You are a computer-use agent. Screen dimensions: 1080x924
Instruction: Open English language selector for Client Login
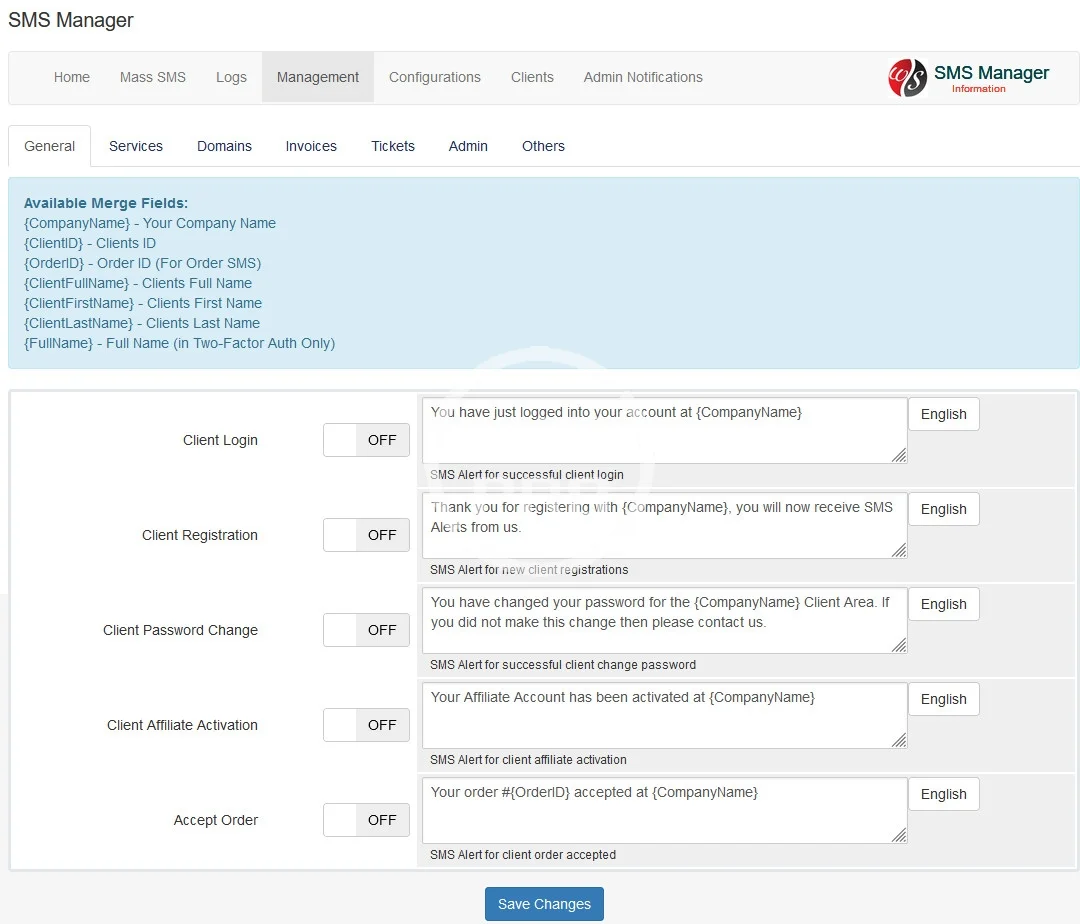point(943,414)
